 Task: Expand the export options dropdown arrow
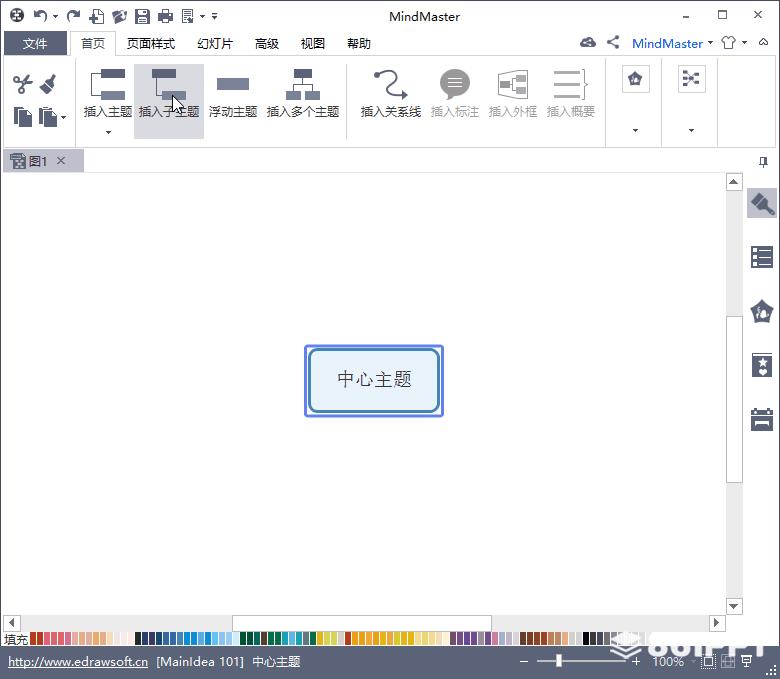202,16
